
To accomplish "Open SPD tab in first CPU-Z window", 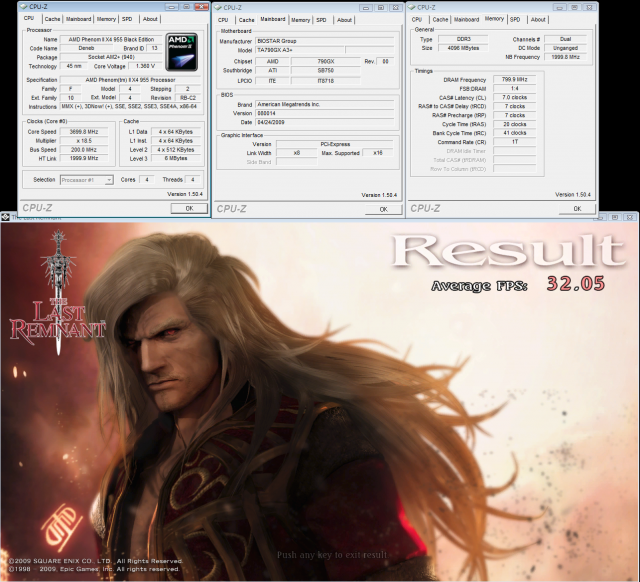I will coord(127,19).
